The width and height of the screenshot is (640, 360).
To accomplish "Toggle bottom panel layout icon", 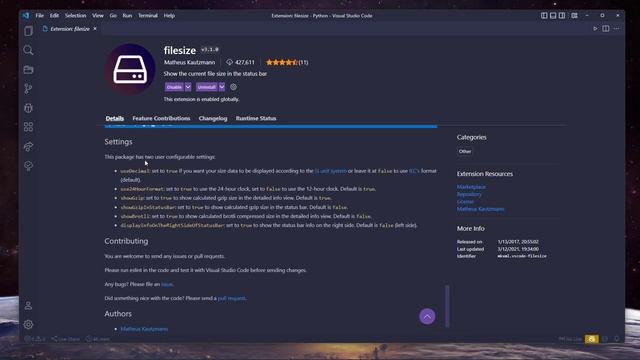I will click(553, 16).
